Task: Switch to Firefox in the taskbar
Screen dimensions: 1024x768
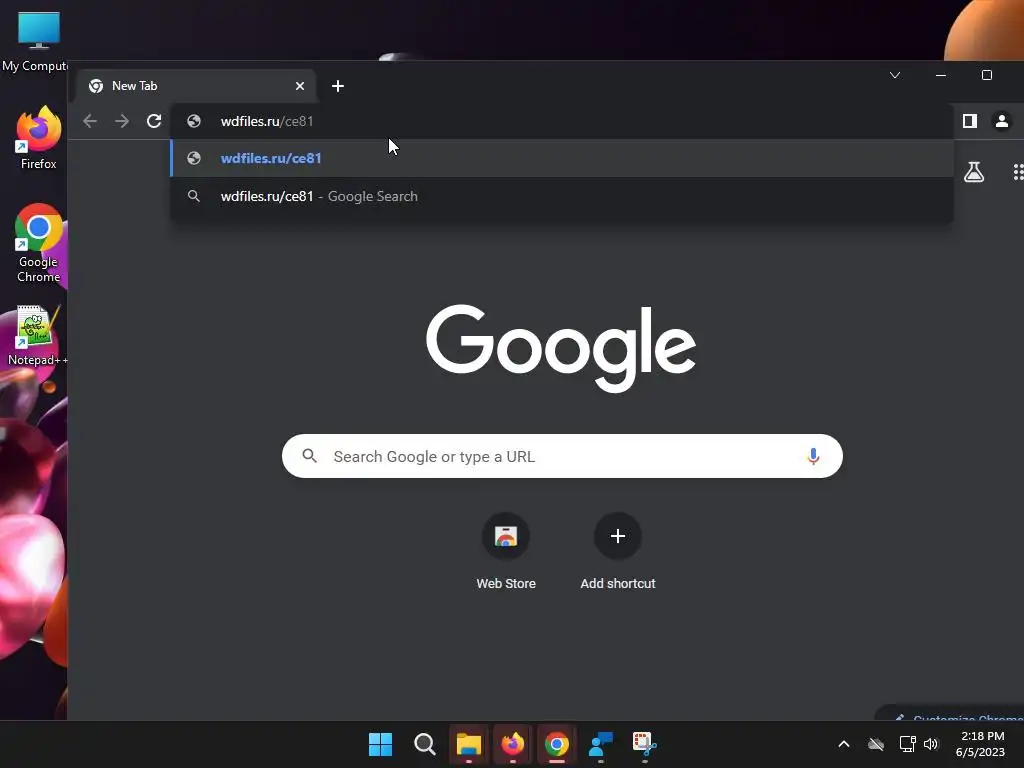Action: click(513, 744)
